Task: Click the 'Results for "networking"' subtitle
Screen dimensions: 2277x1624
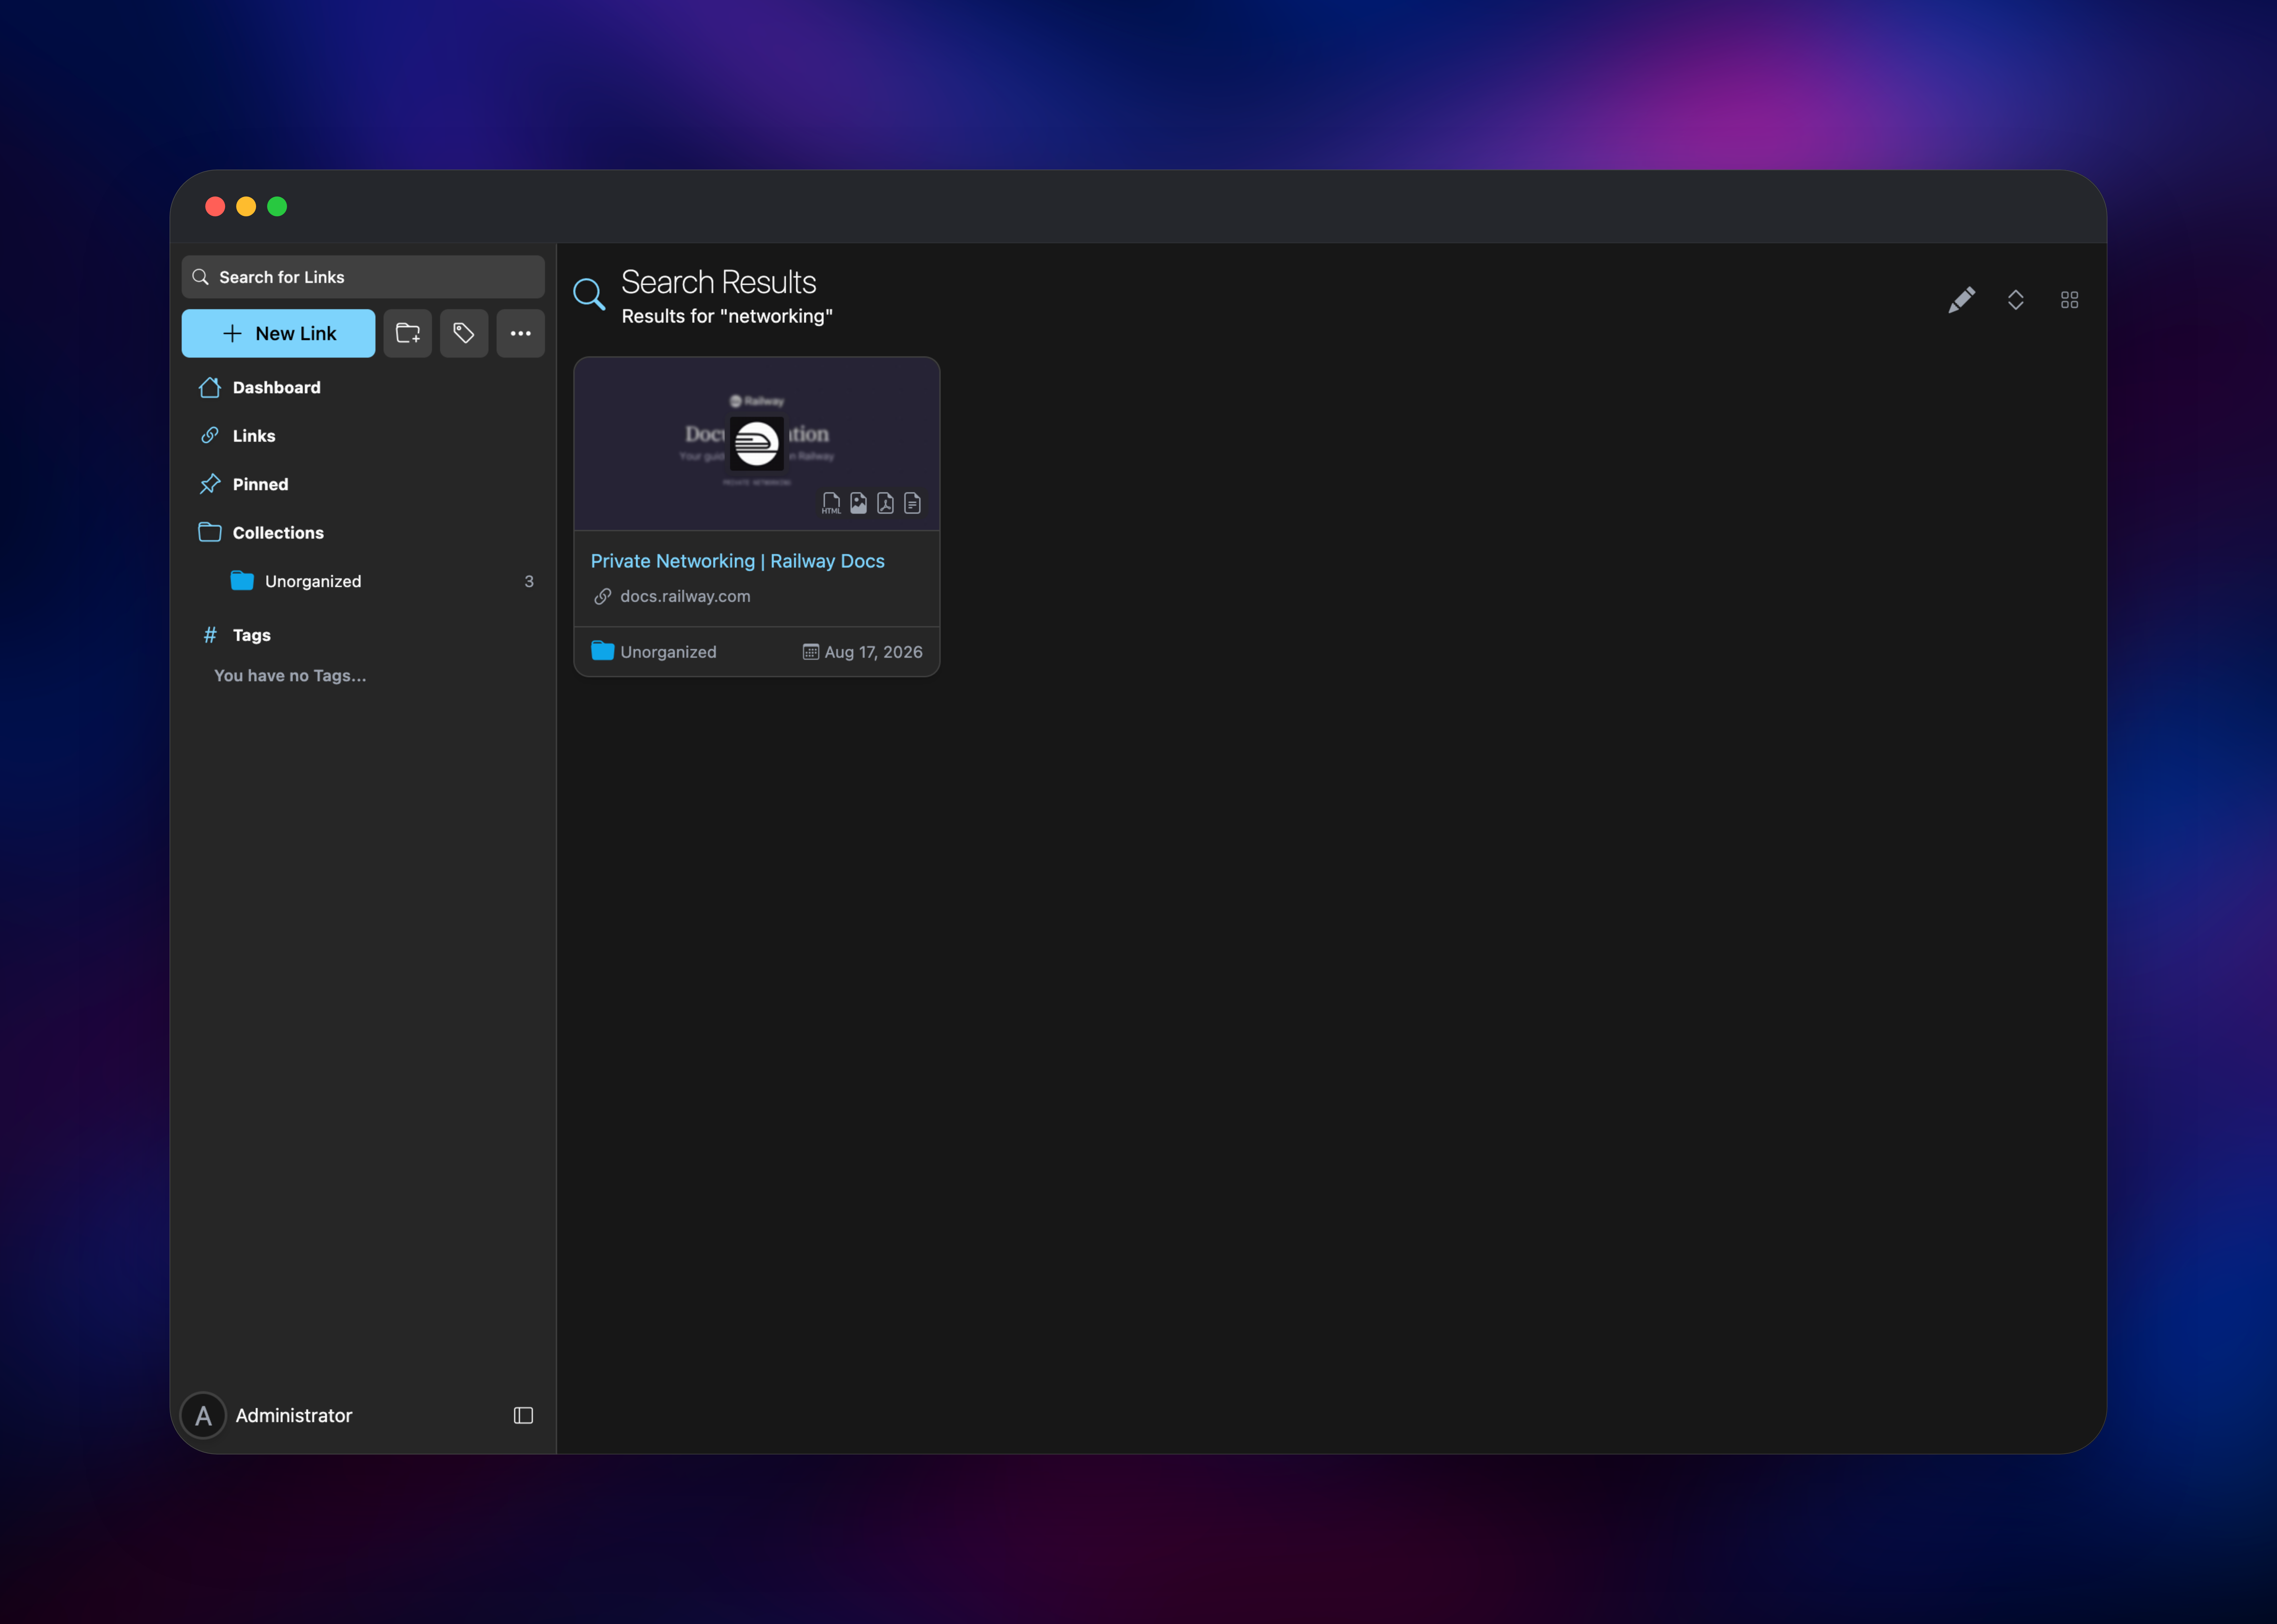Action: coord(727,316)
